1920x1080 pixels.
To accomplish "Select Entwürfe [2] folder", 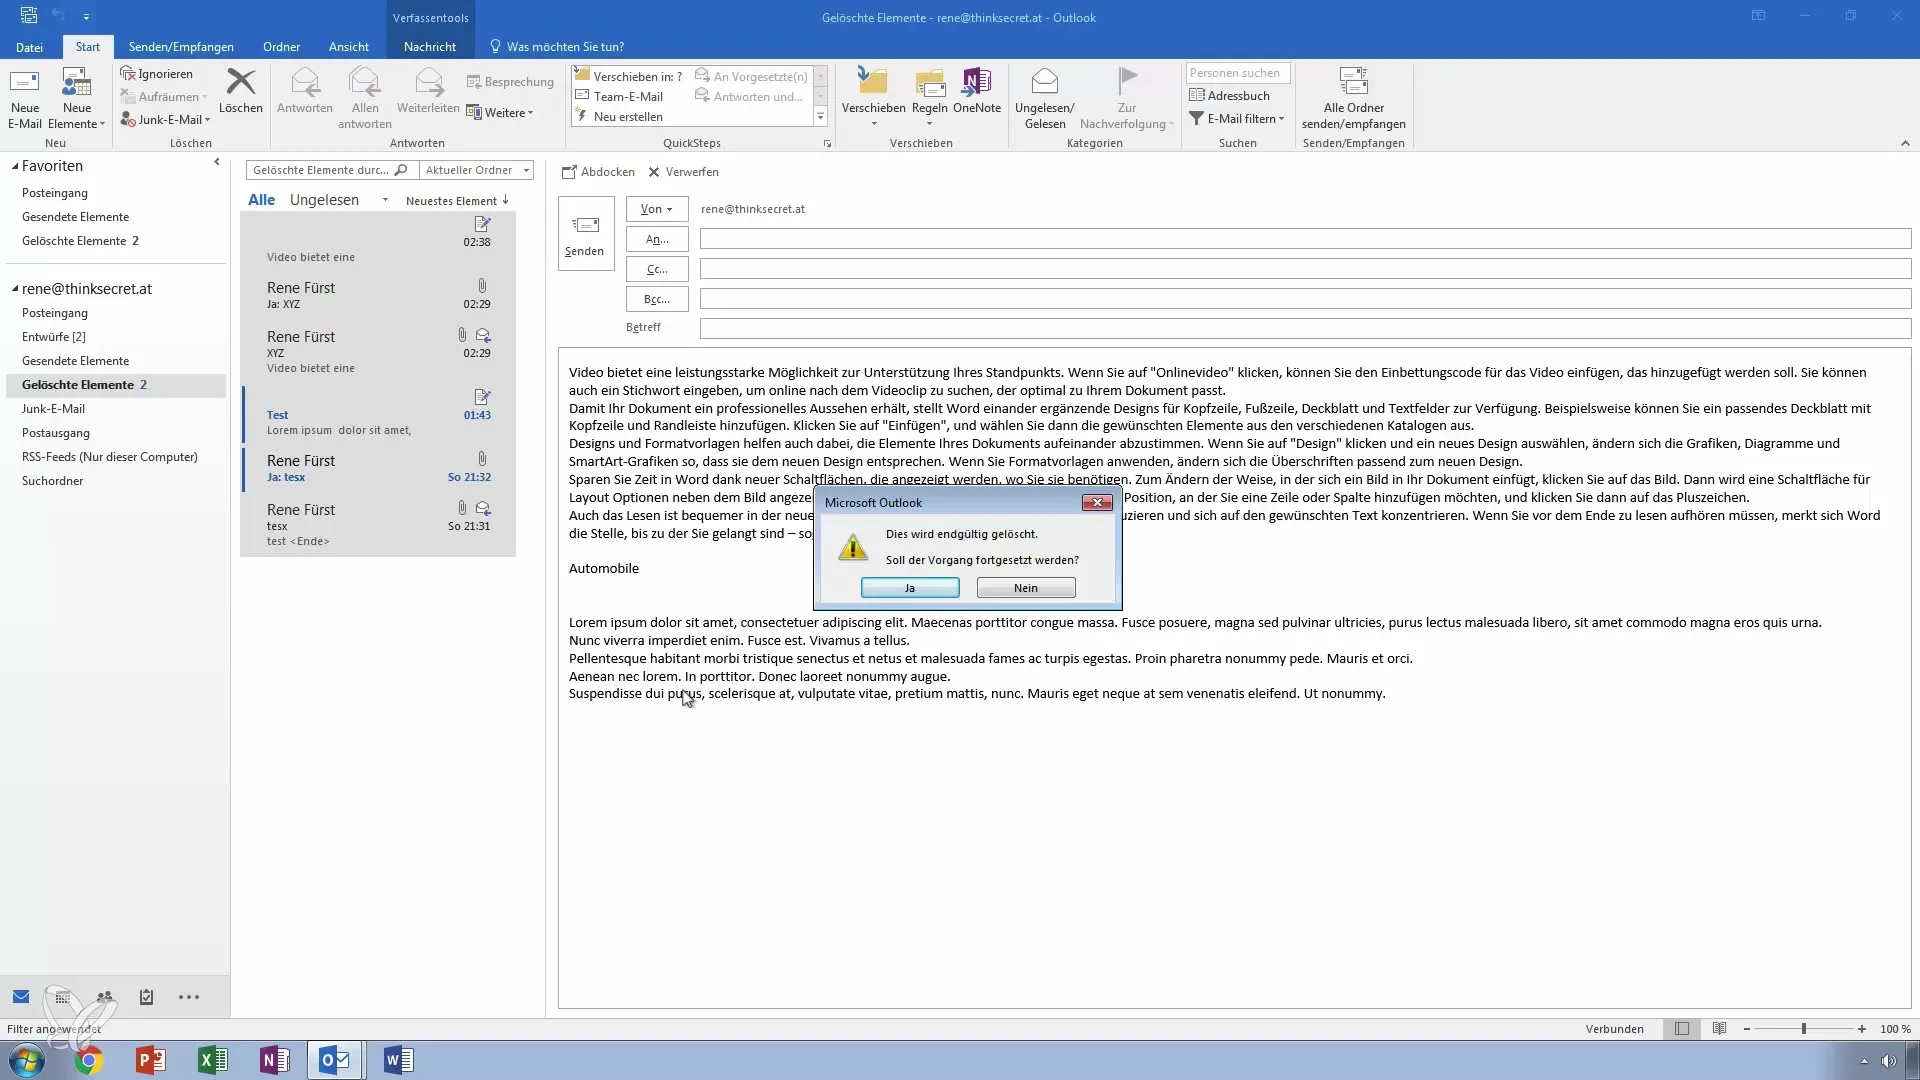I will click(x=54, y=337).
